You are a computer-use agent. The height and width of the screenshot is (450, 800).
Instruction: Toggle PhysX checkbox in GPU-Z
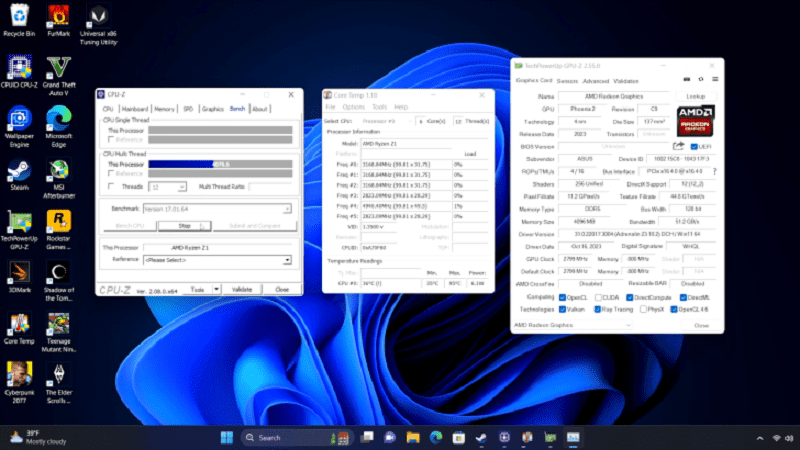643,309
